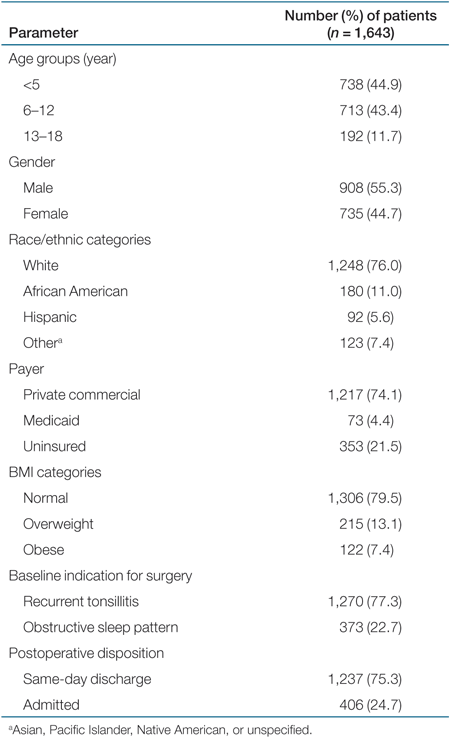
Task: Click the 13–18 age row label
Action: (x=43, y=136)
